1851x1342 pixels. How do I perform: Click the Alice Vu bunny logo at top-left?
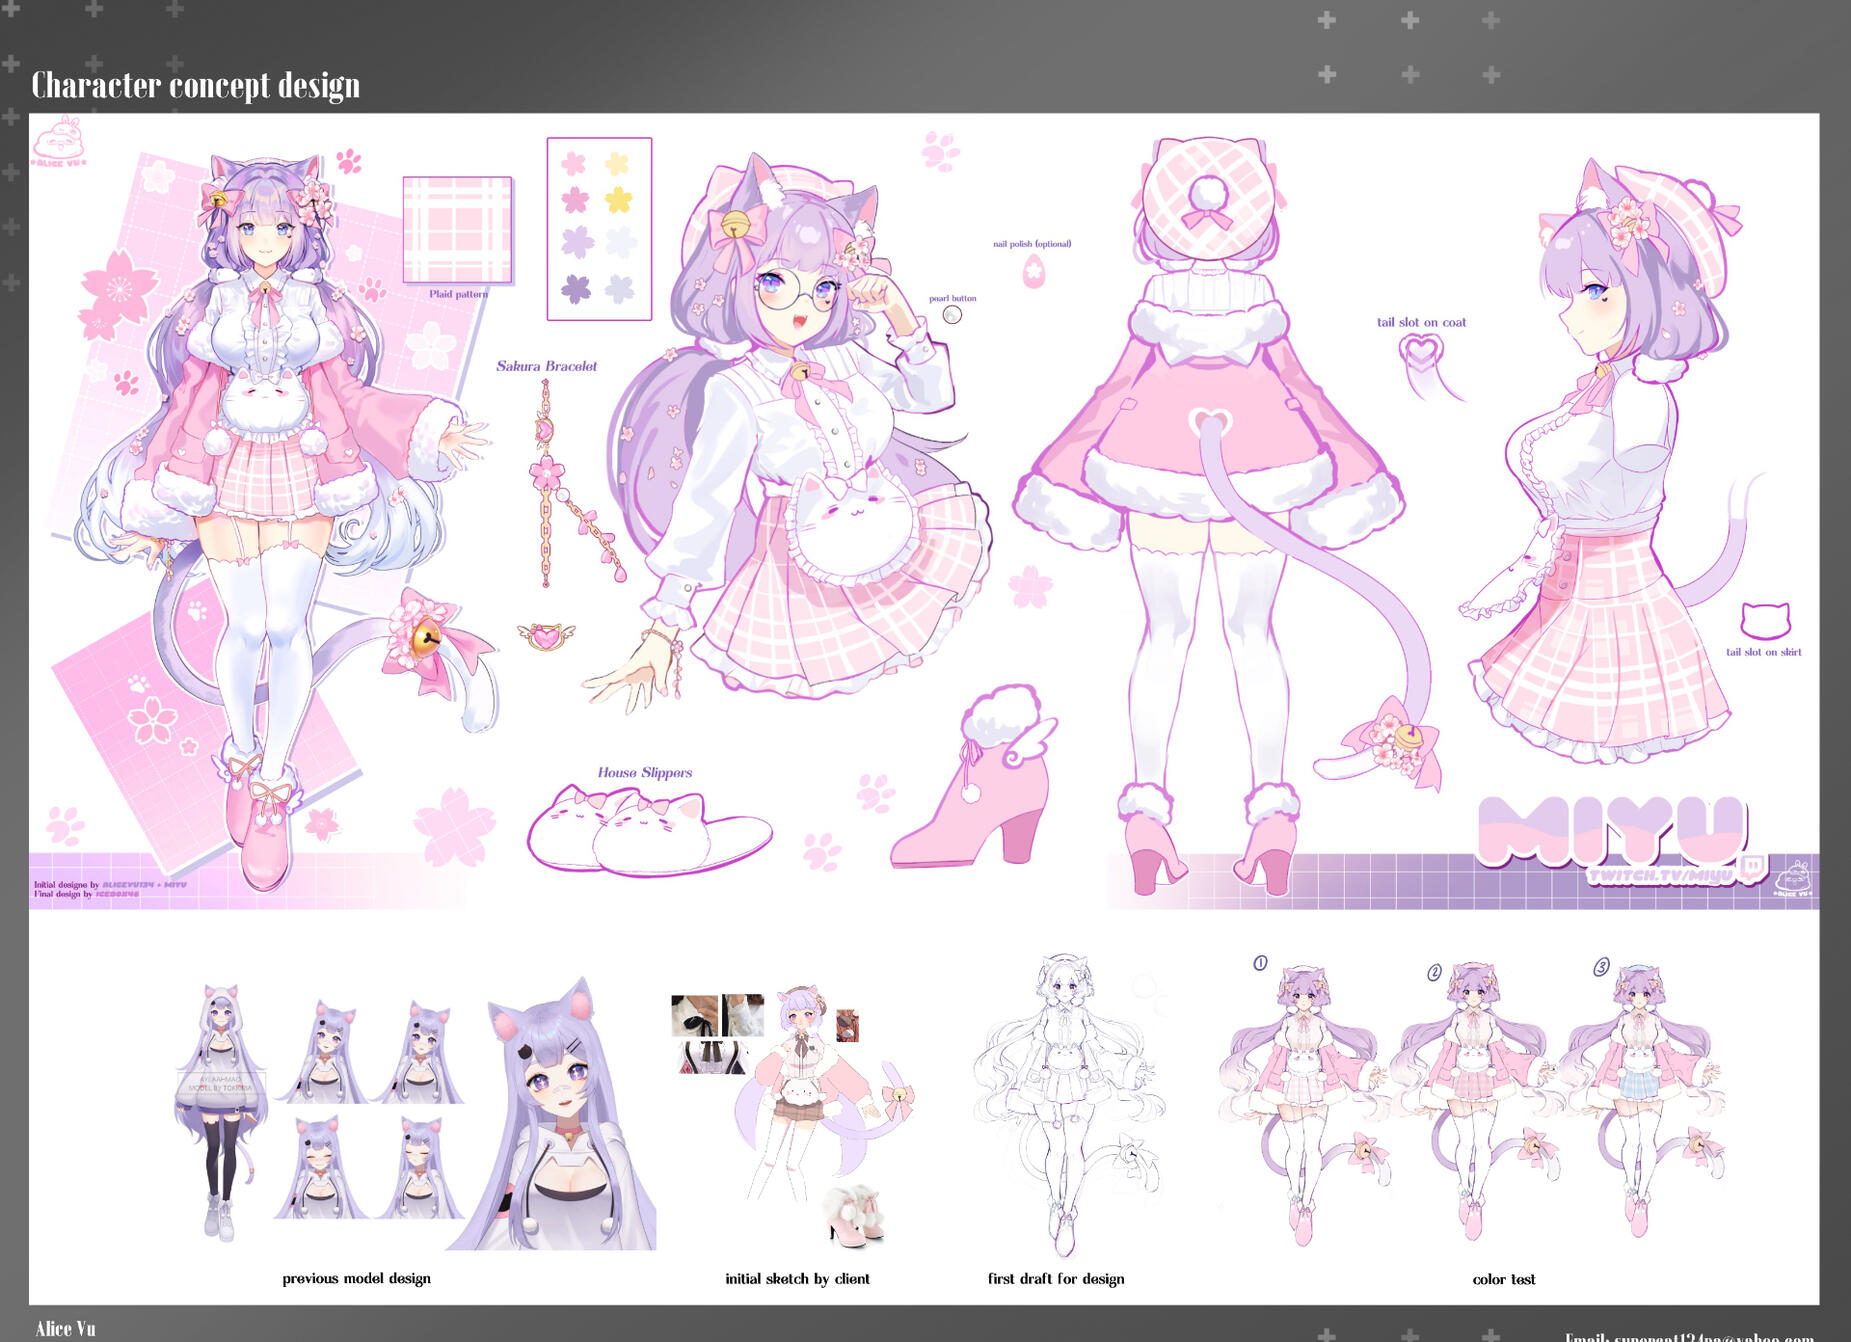60,142
